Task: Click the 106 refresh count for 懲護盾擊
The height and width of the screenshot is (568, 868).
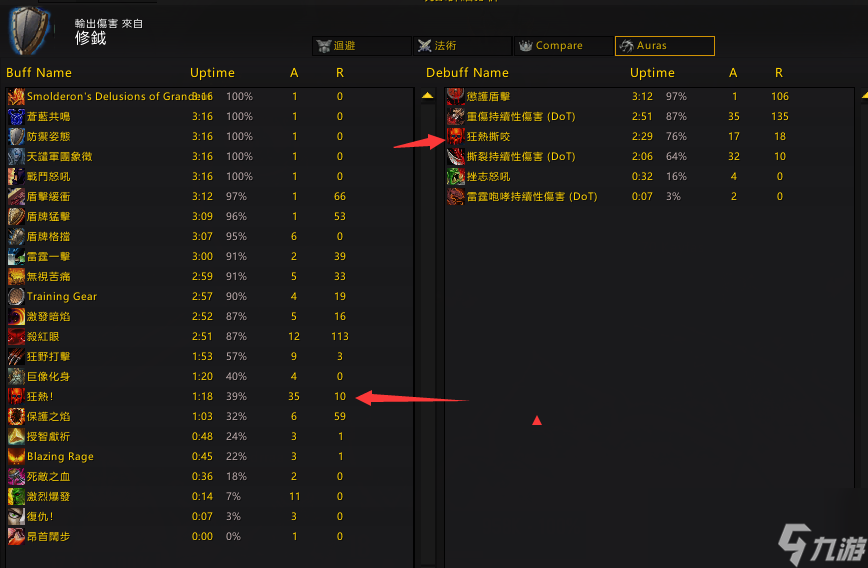Action: pos(779,97)
